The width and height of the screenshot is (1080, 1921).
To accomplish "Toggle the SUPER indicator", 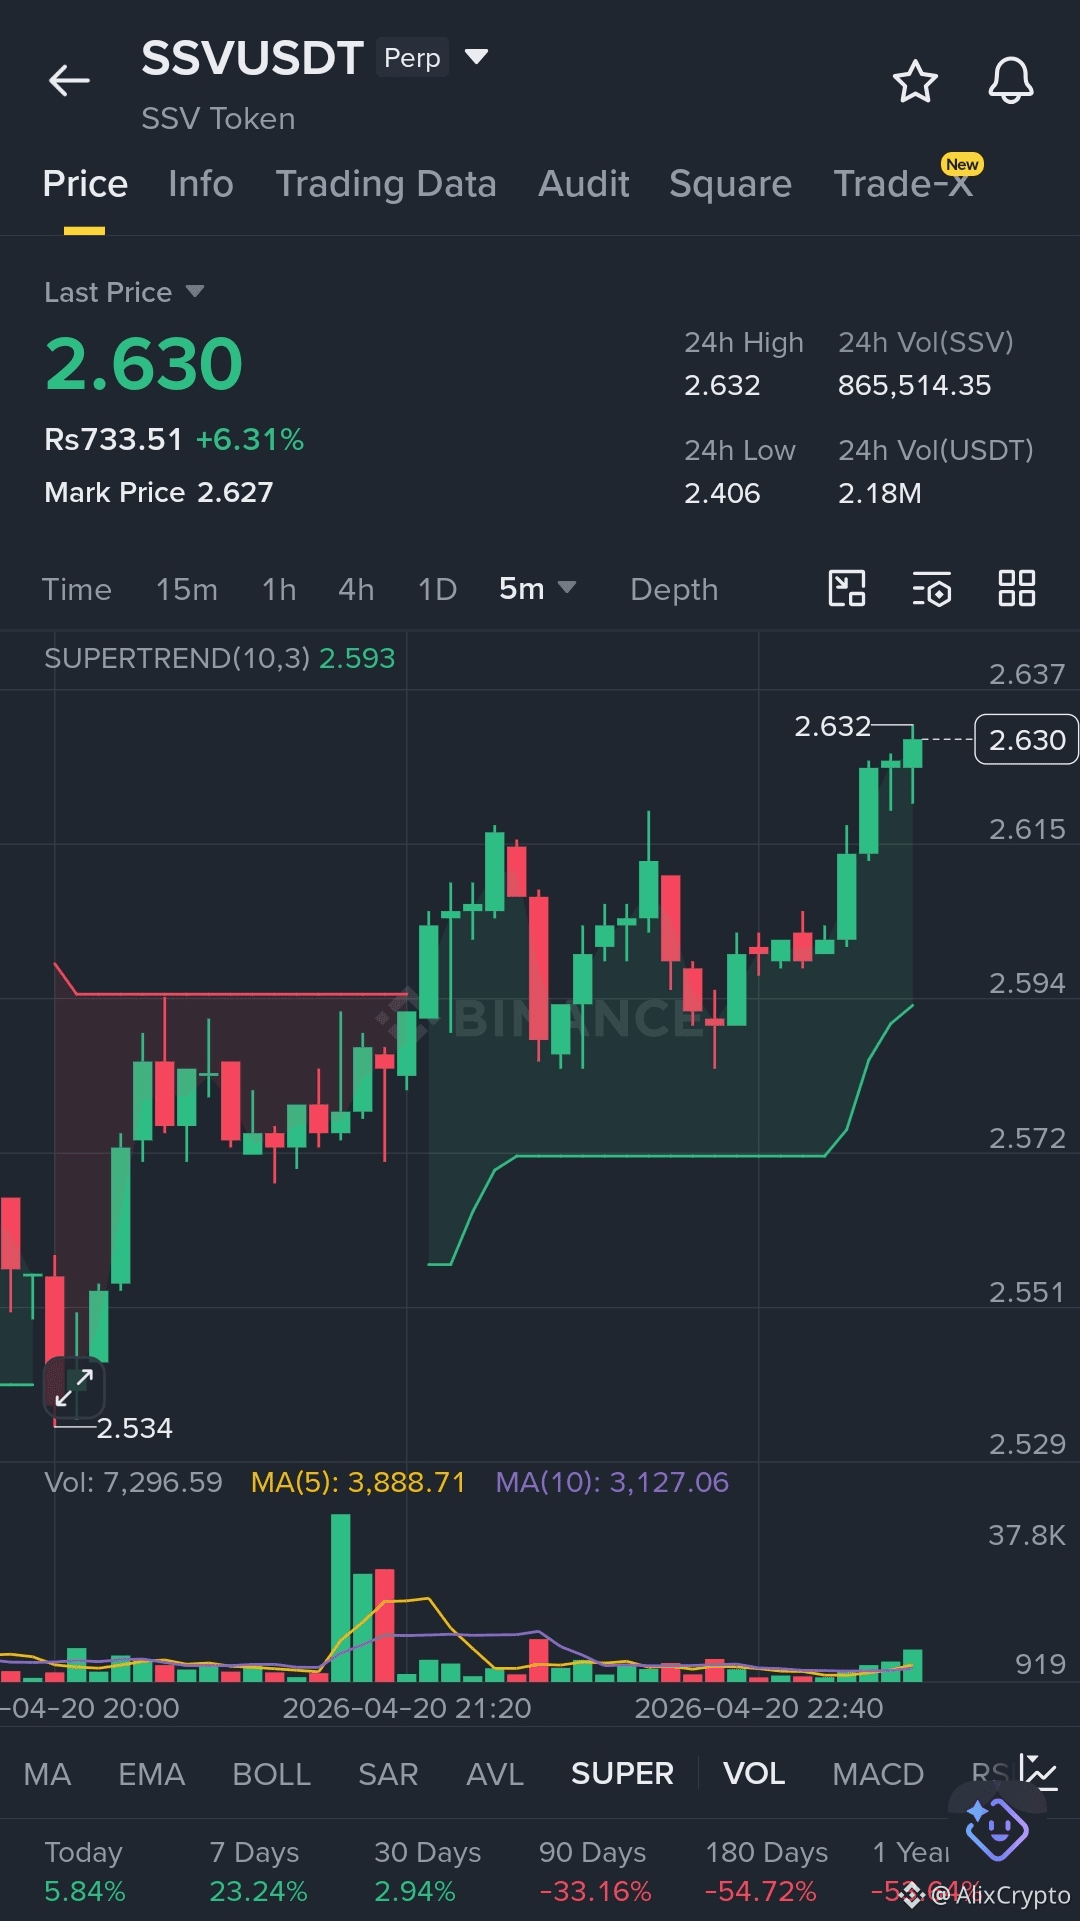I will coord(622,1773).
